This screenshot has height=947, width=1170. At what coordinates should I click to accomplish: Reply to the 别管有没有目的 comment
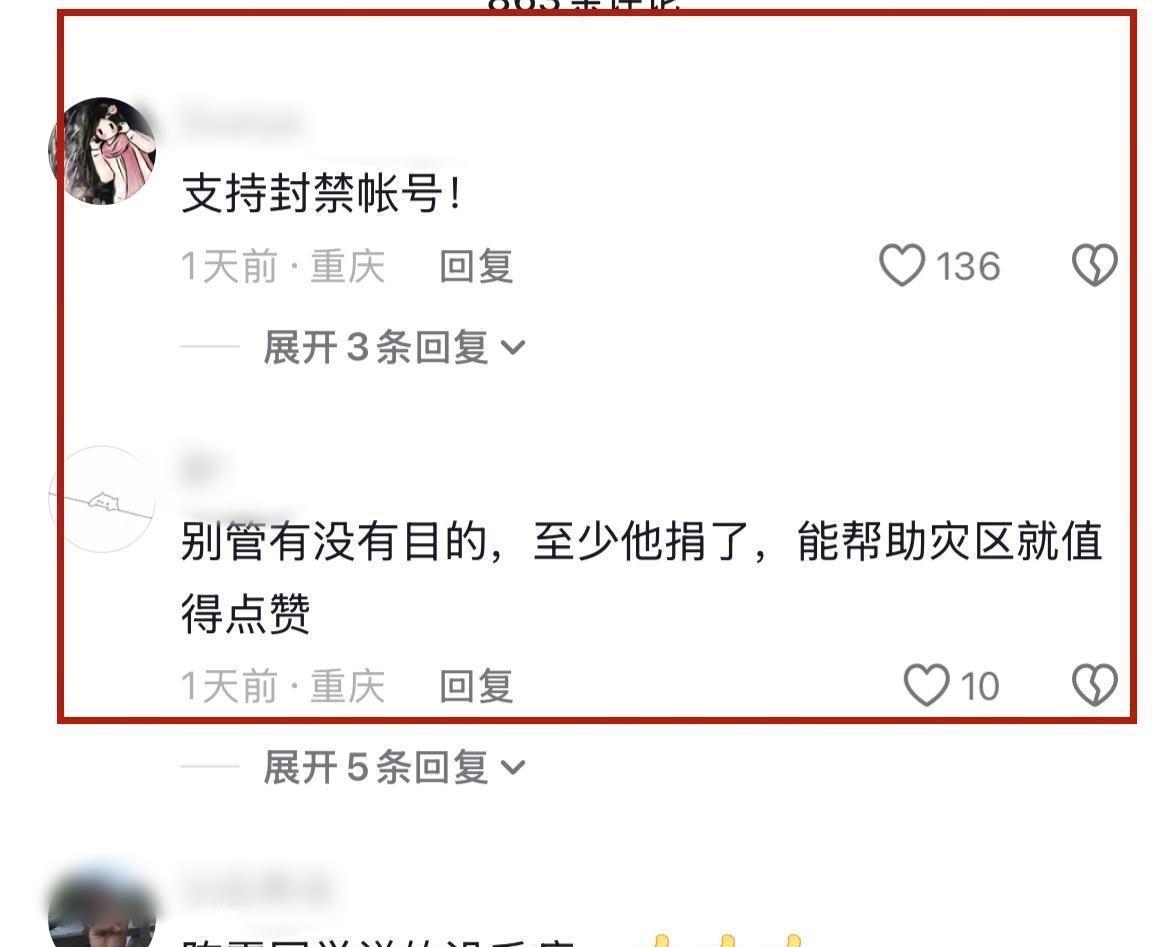pyautogui.click(x=476, y=686)
